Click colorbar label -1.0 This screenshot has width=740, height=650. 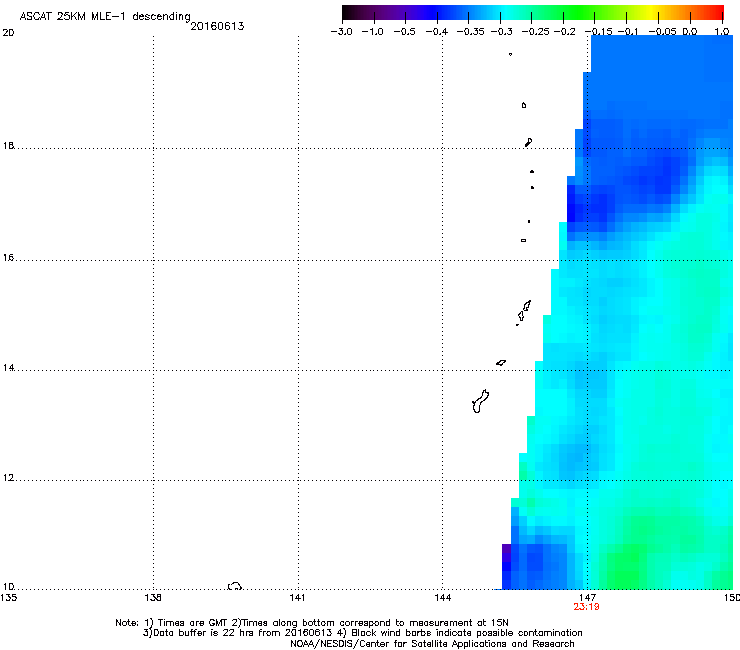click(x=372, y=32)
